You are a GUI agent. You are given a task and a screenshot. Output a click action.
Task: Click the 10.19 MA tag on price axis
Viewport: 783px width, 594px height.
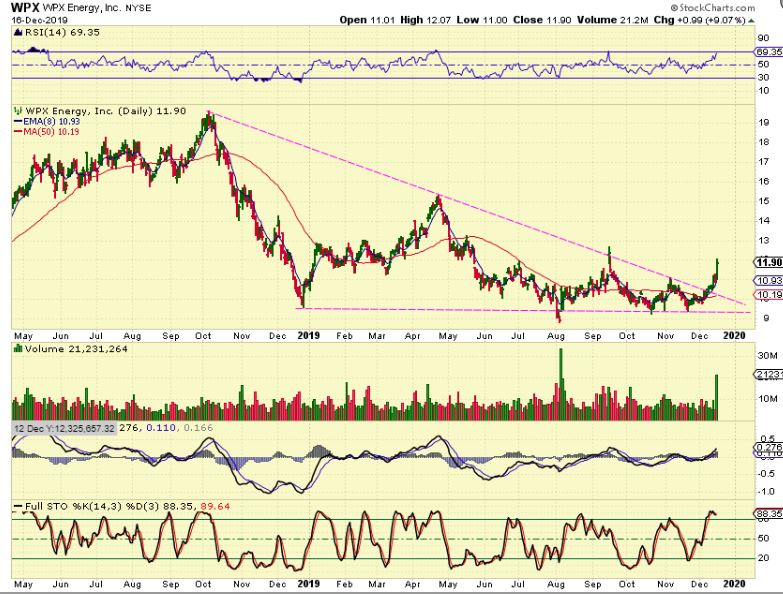click(769, 295)
